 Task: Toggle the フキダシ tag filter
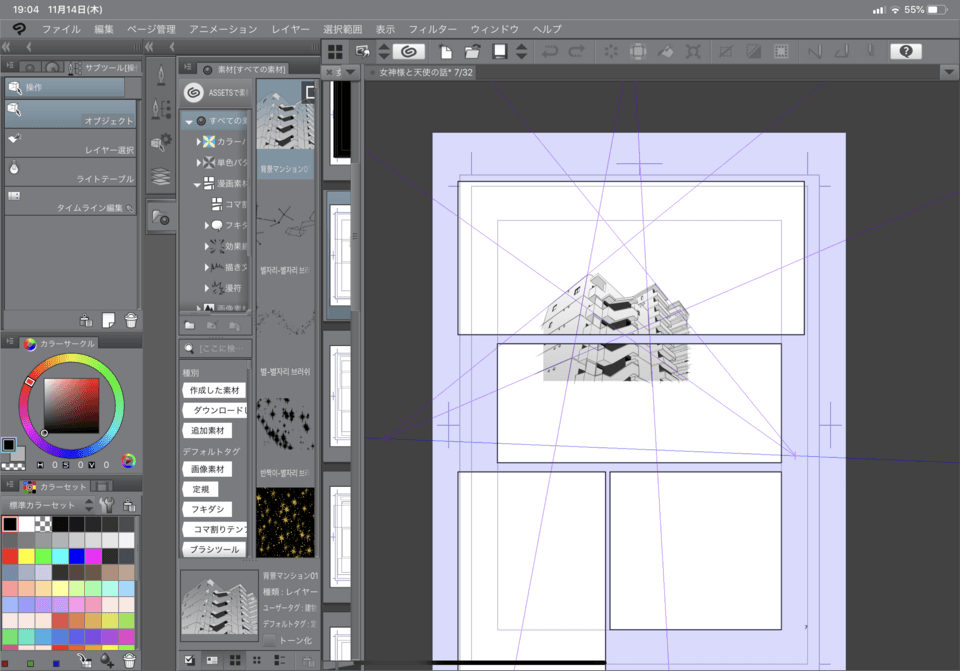(x=207, y=509)
